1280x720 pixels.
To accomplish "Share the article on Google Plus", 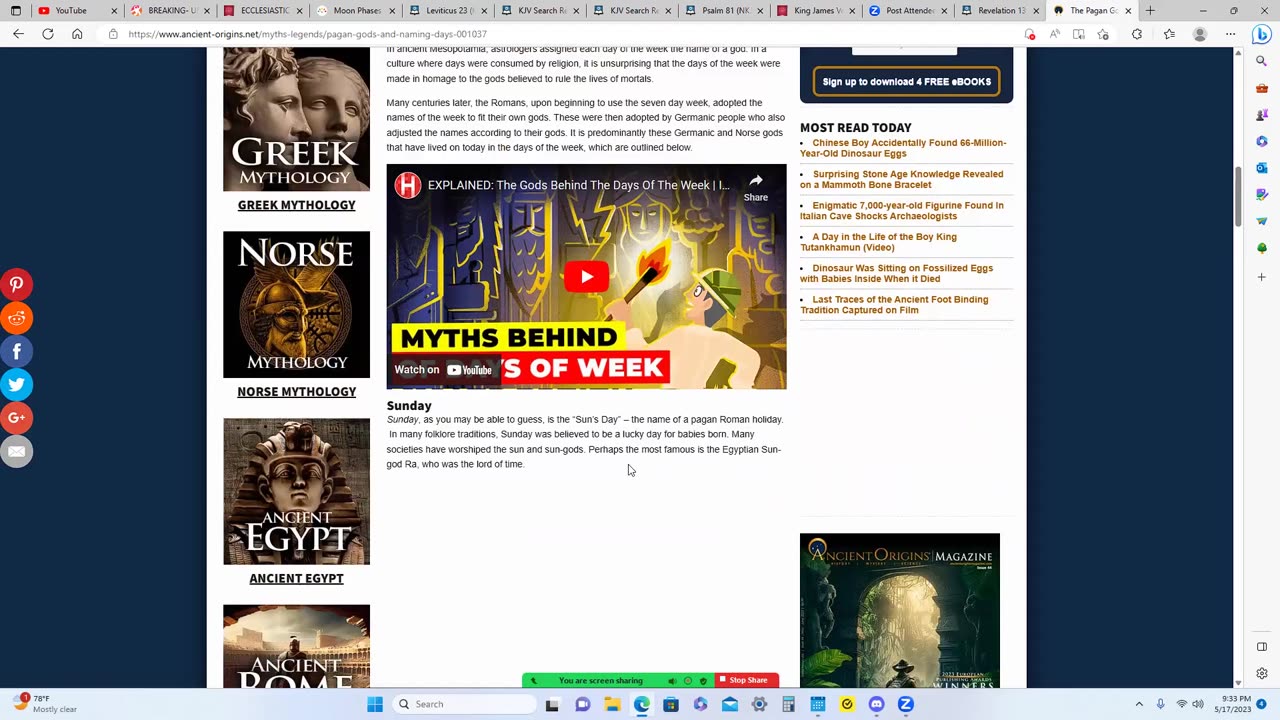I will pyautogui.click(x=17, y=418).
